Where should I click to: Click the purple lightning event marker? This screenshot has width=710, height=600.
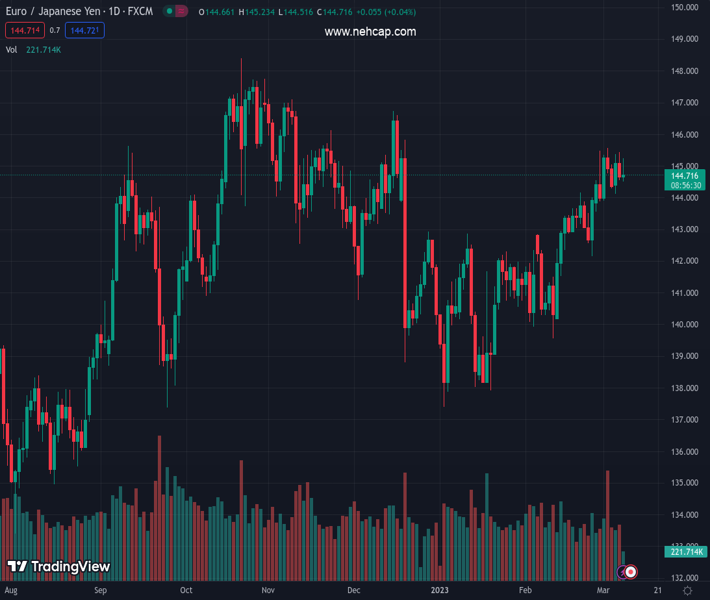tap(622, 572)
